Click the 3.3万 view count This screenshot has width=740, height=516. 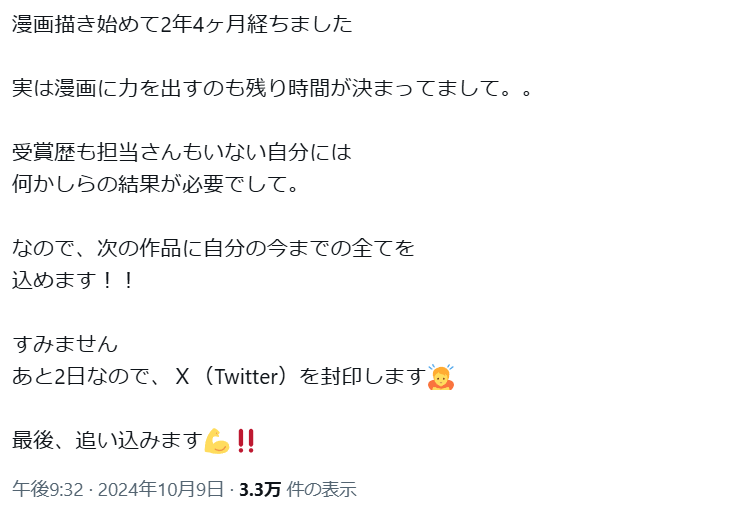[x=260, y=490]
